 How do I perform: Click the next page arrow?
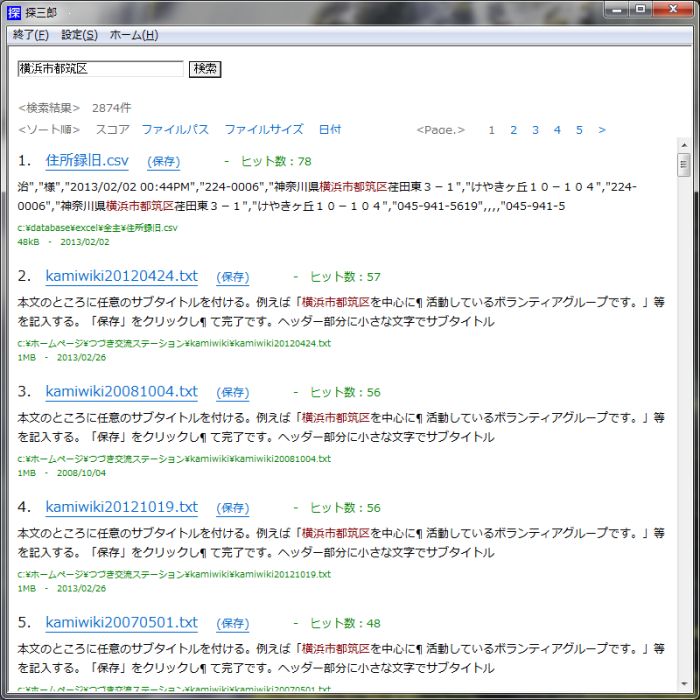click(x=601, y=130)
